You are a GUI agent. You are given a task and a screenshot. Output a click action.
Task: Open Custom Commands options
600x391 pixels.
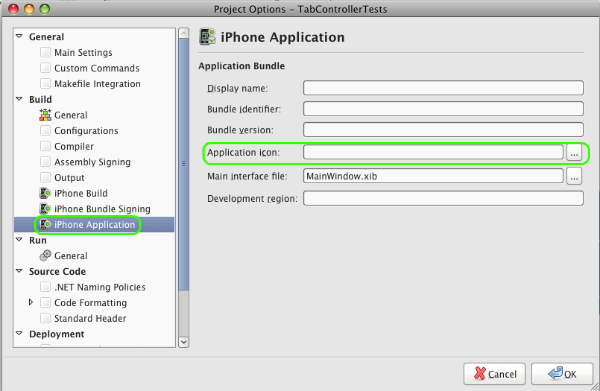click(x=97, y=68)
